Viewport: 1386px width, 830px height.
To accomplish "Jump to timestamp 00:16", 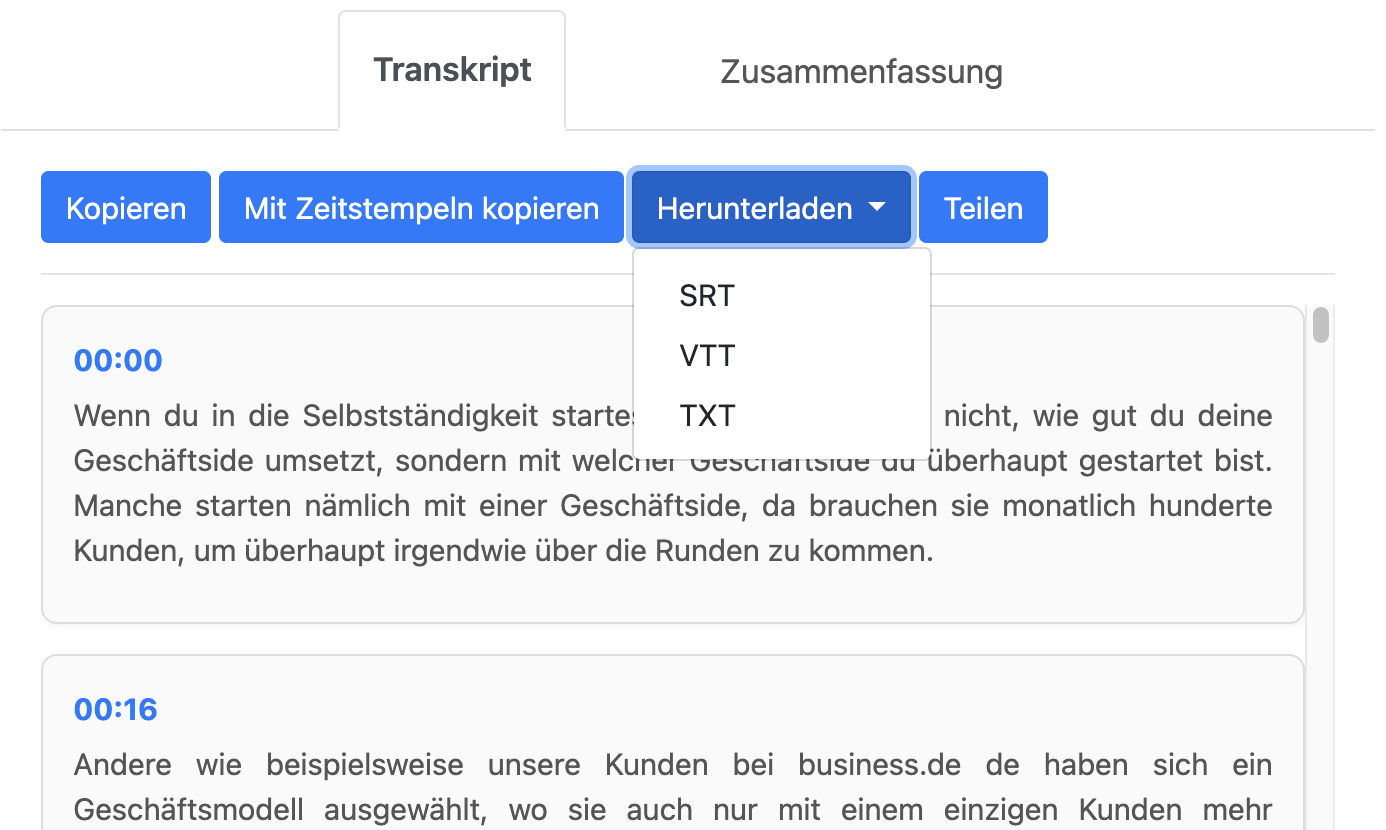I will coord(116,710).
